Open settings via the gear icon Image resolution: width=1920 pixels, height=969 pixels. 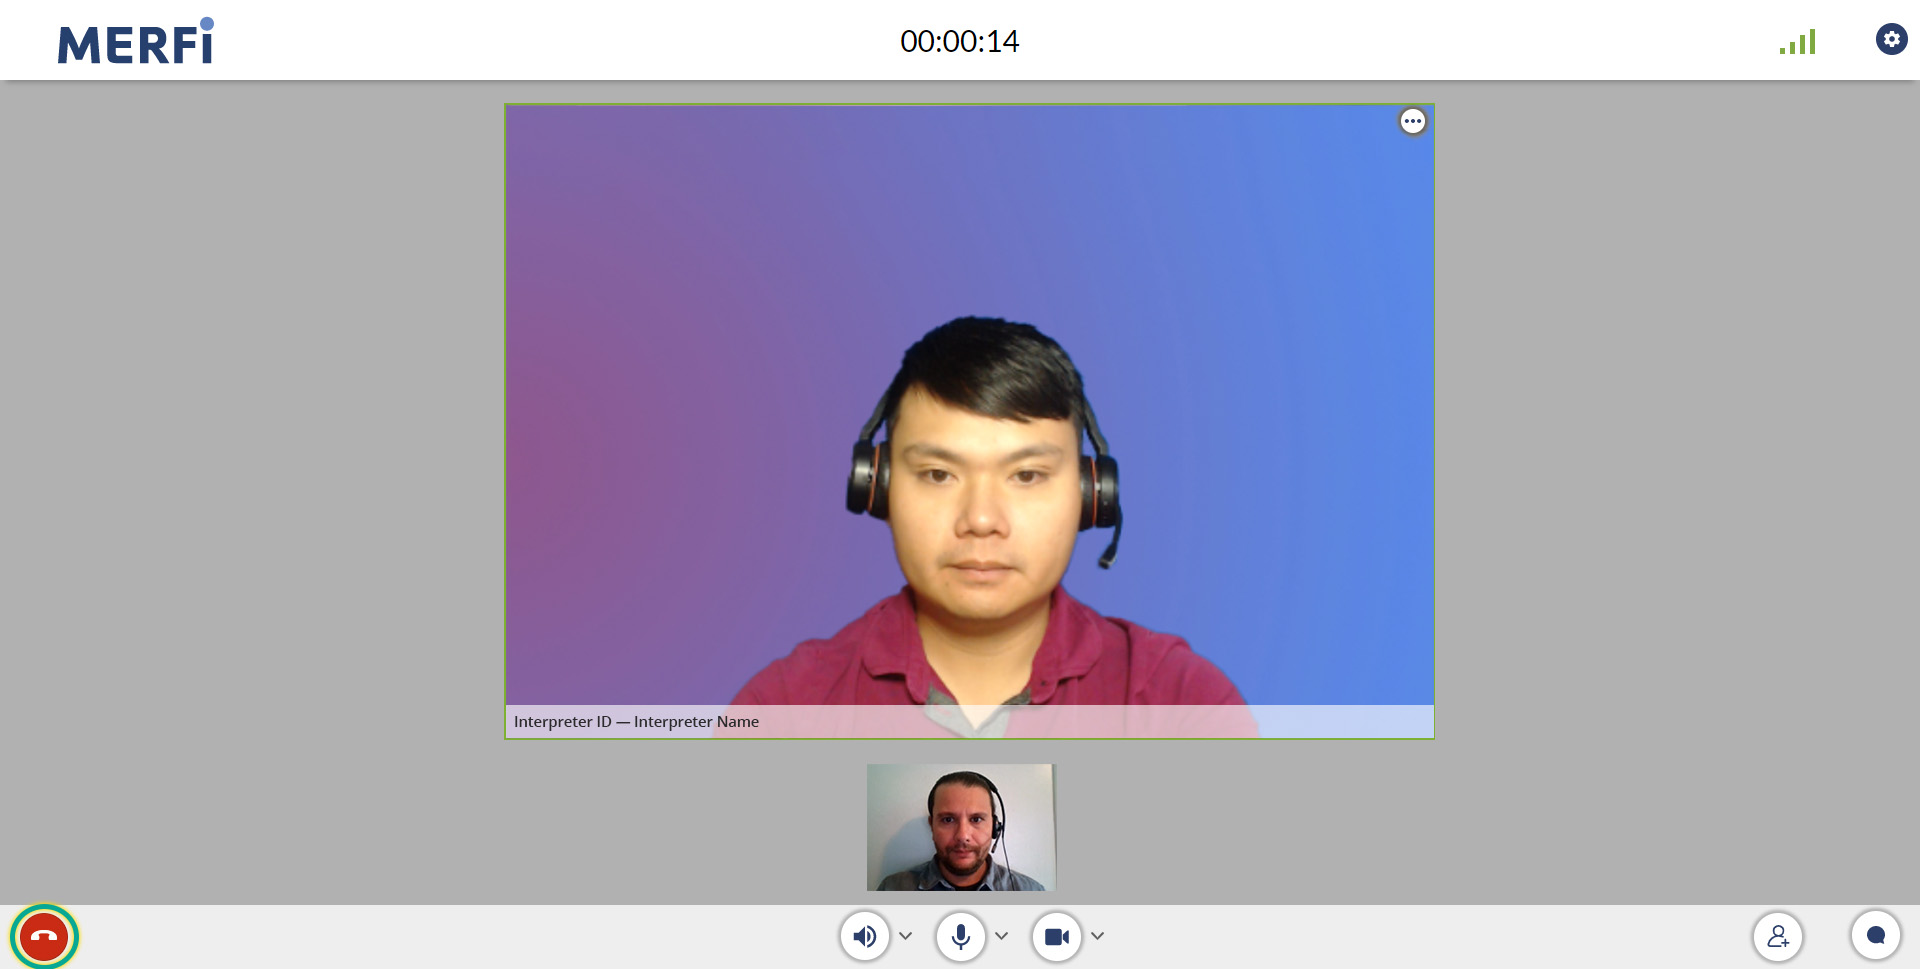click(1890, 40)
